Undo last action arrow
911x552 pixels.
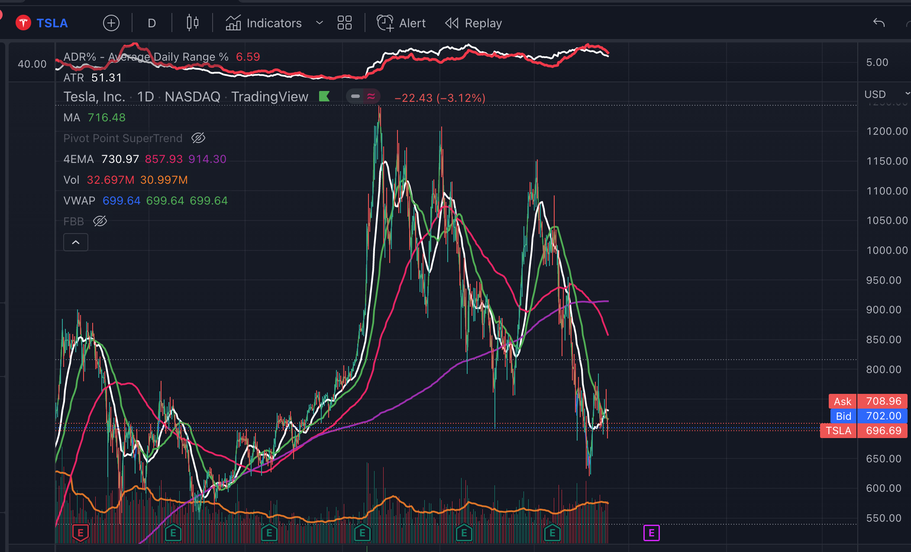(878, 23)
